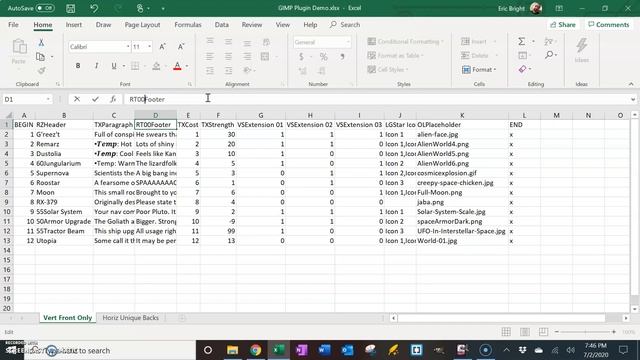Open the font size 11 dropdown
Image resolution: width=640 pixels, height=360 pixels.
(x=149, y=47)
